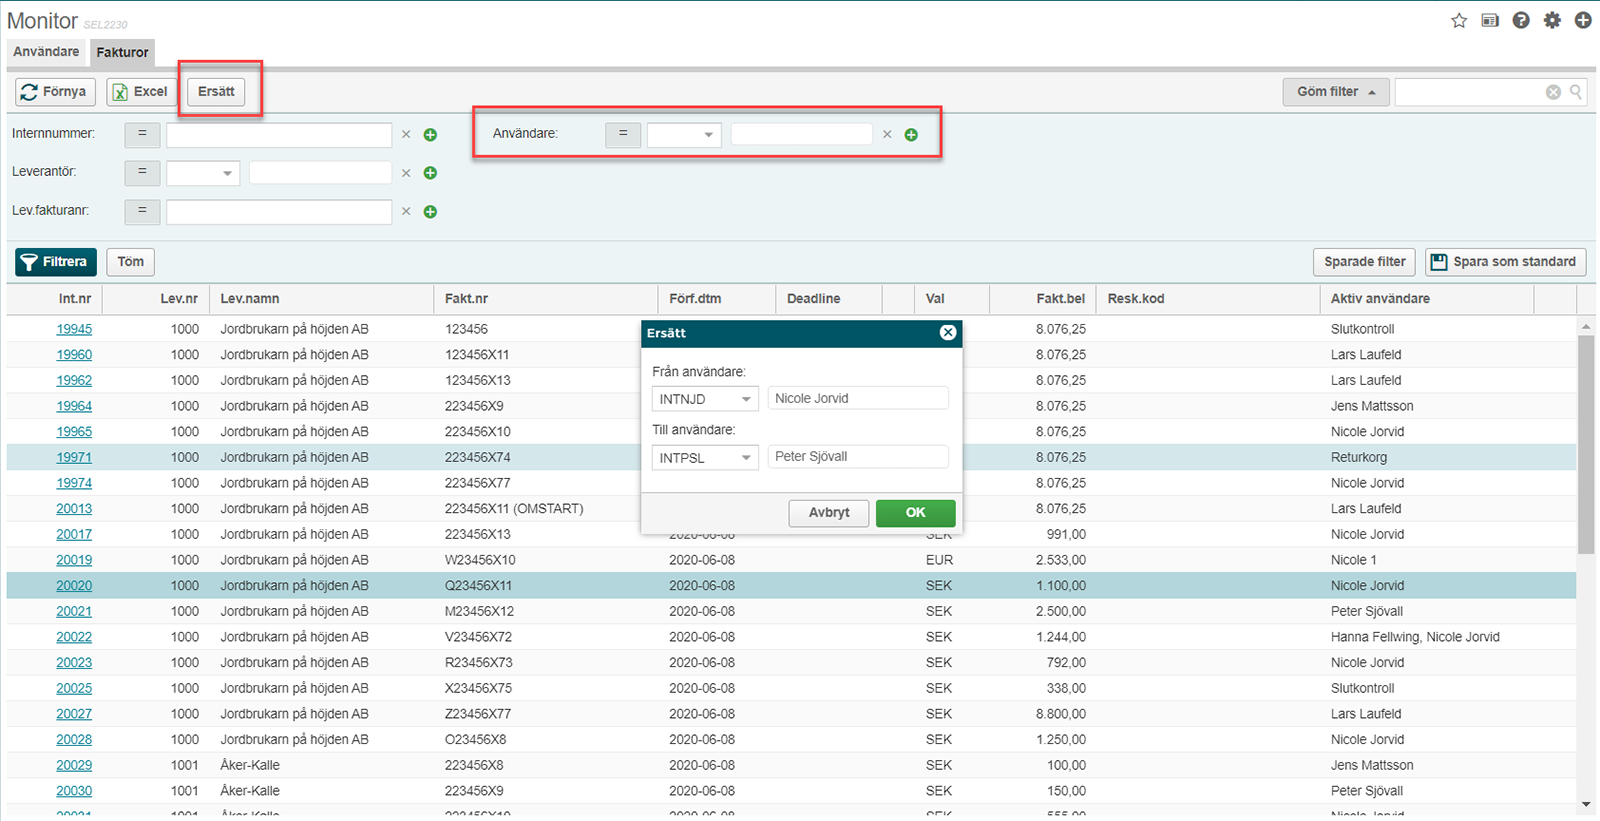Clear the Internnummer filter row
Screen dimensions: 1600x821
[x=406, y=134]
